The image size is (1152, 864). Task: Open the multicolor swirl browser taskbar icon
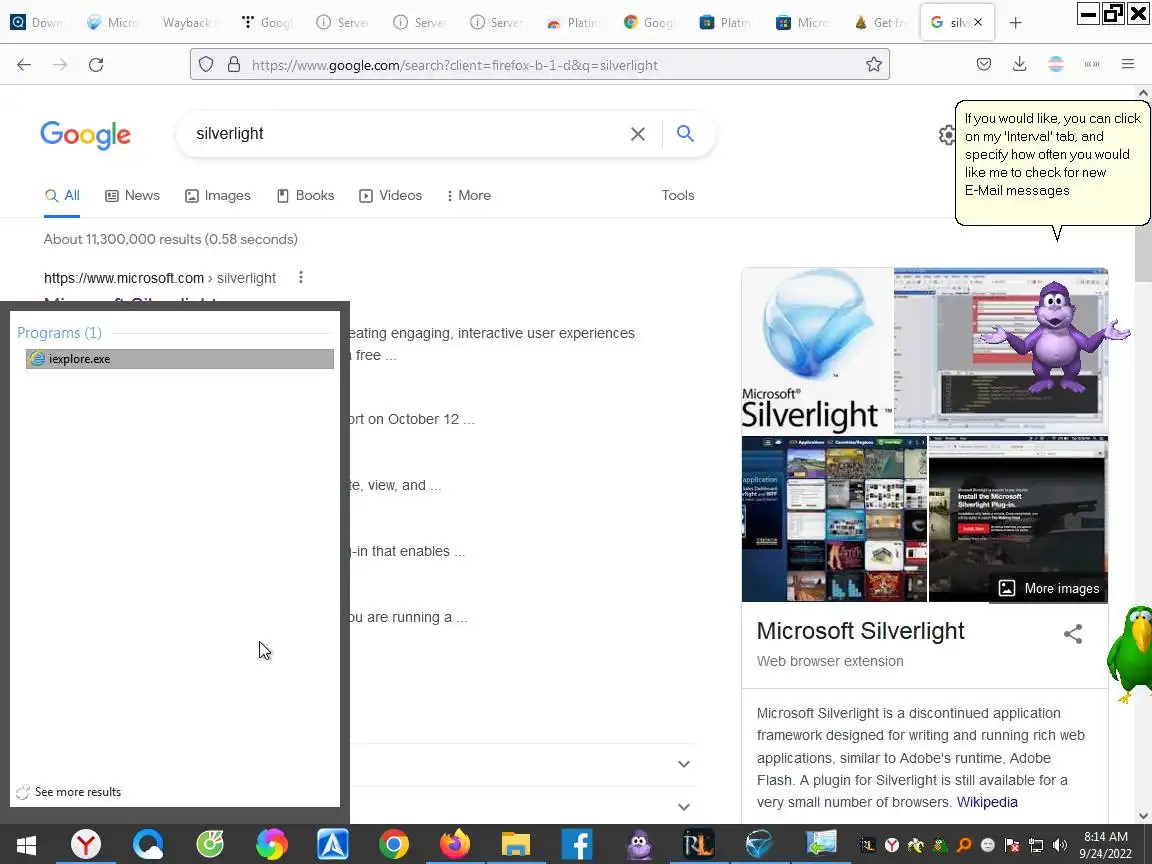[271, 844]
